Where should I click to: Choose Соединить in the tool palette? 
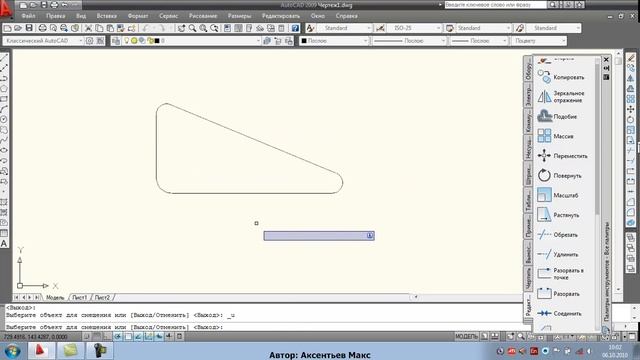[560, 313]
